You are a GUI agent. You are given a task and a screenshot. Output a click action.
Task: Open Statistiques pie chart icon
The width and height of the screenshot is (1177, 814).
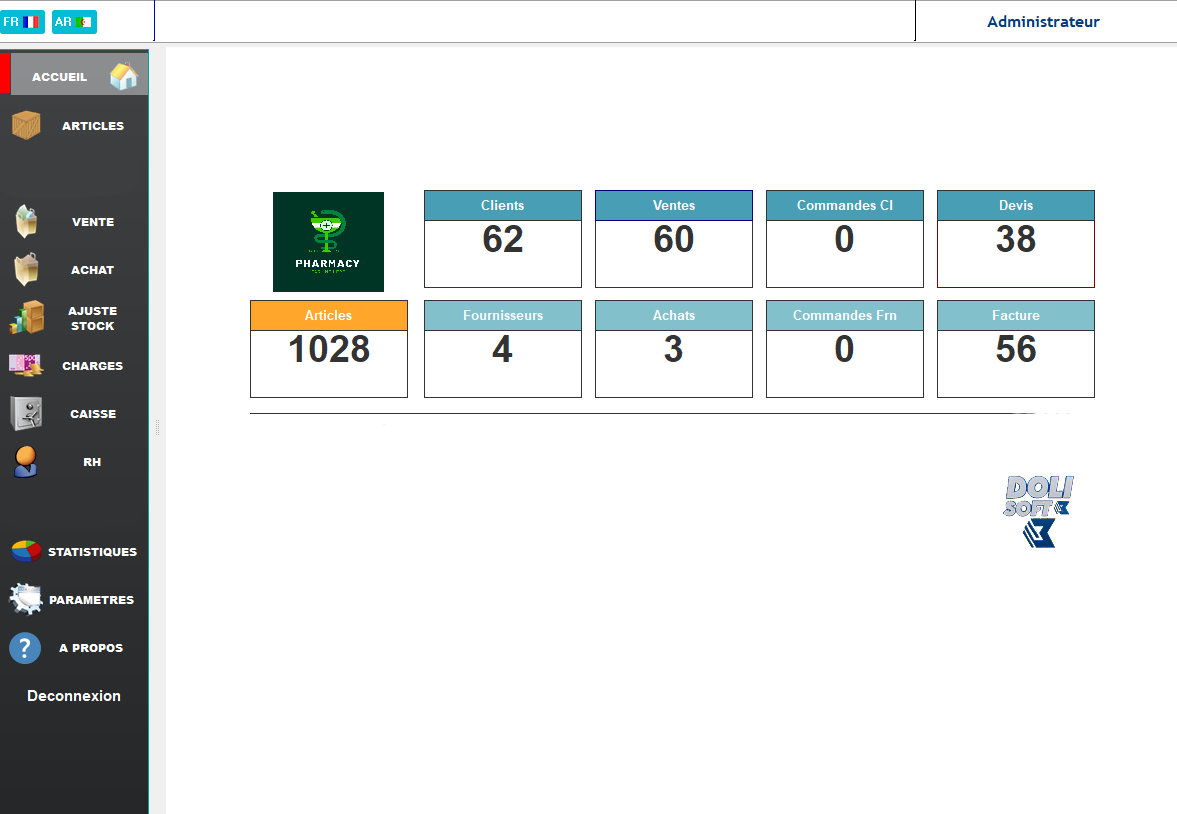point(26,551)
